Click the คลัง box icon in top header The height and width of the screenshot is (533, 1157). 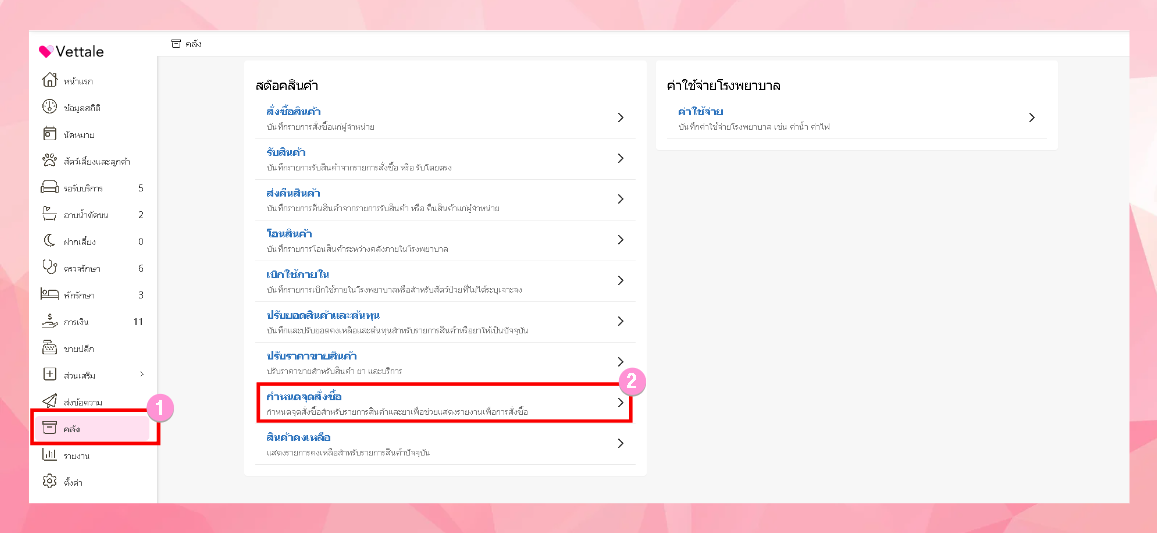pyautogui.click(x=176, y=44)
